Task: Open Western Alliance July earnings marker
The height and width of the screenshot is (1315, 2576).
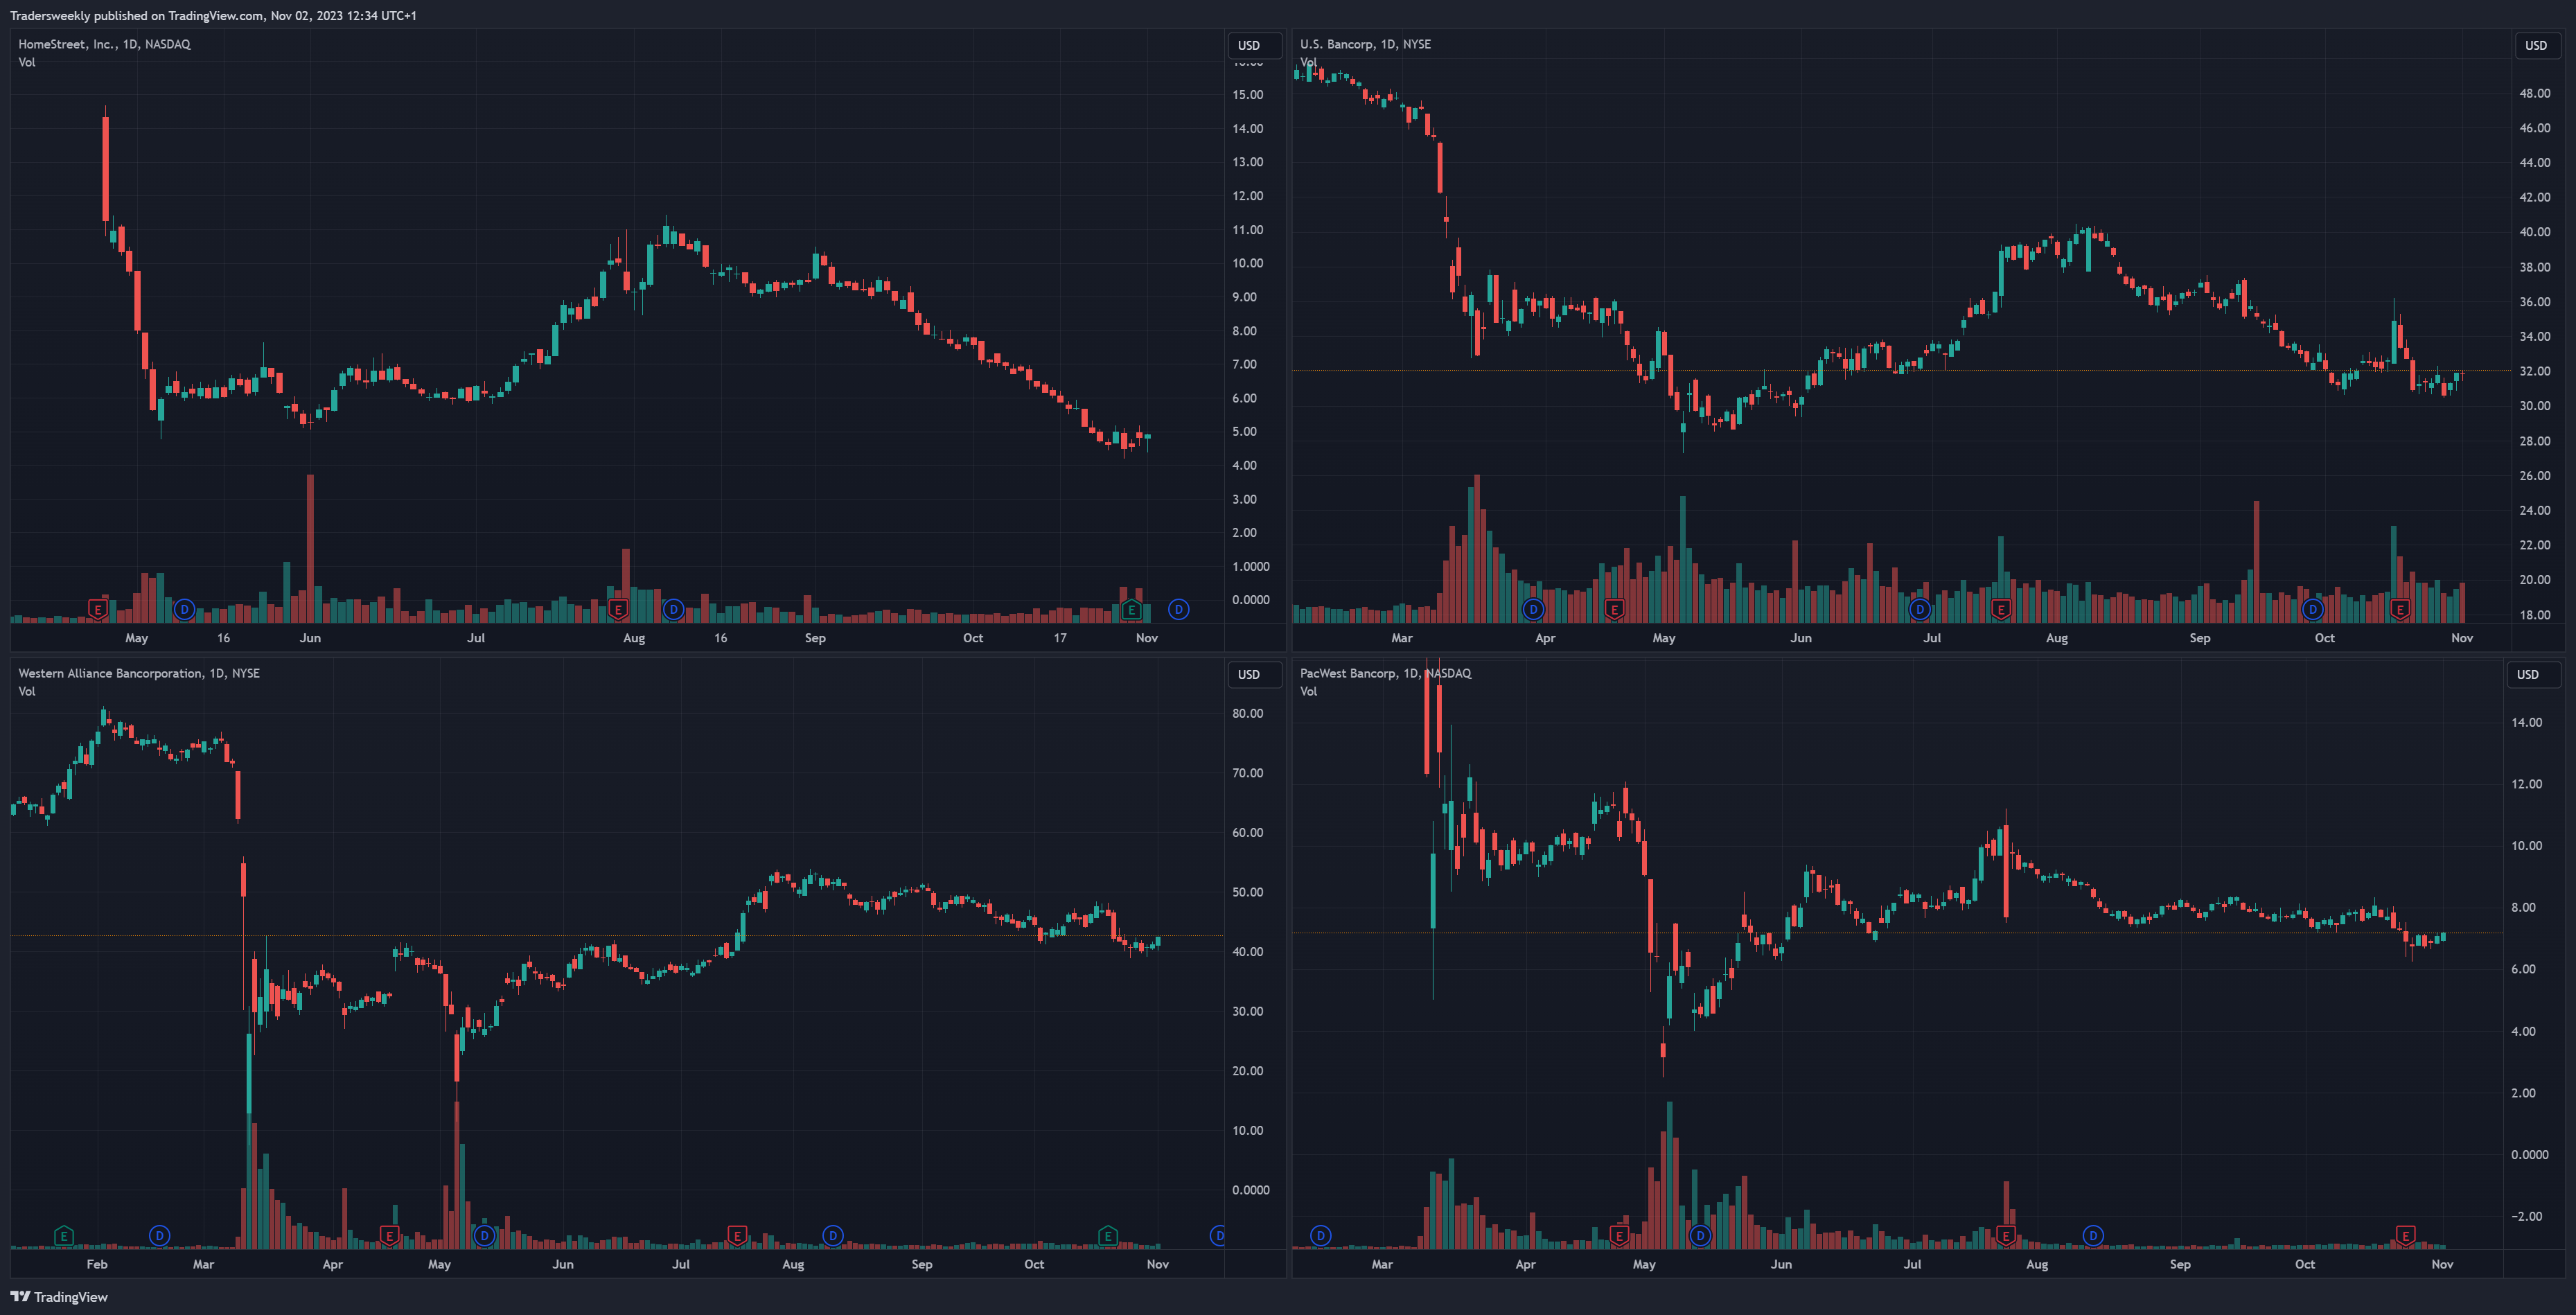Action: (737, 1236)
